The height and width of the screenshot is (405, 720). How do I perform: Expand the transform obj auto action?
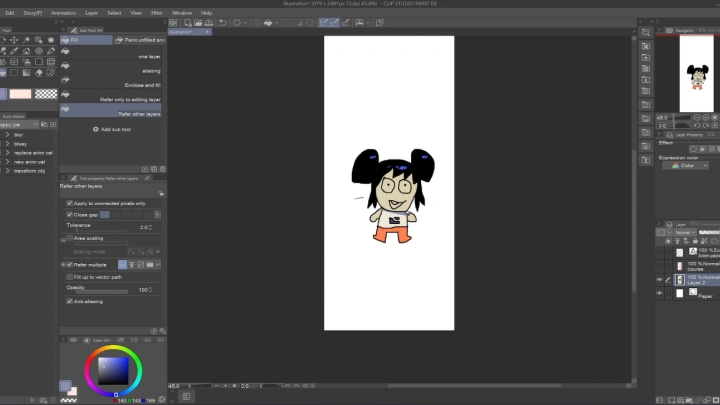[7, 171]
